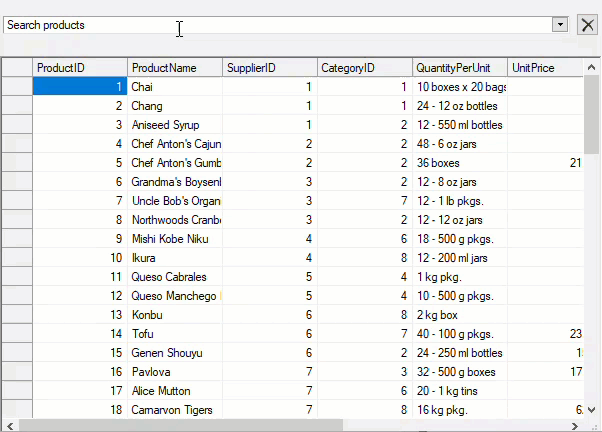Click the X clear search button
Screen dimensions: 602x432
coord(587,25)
